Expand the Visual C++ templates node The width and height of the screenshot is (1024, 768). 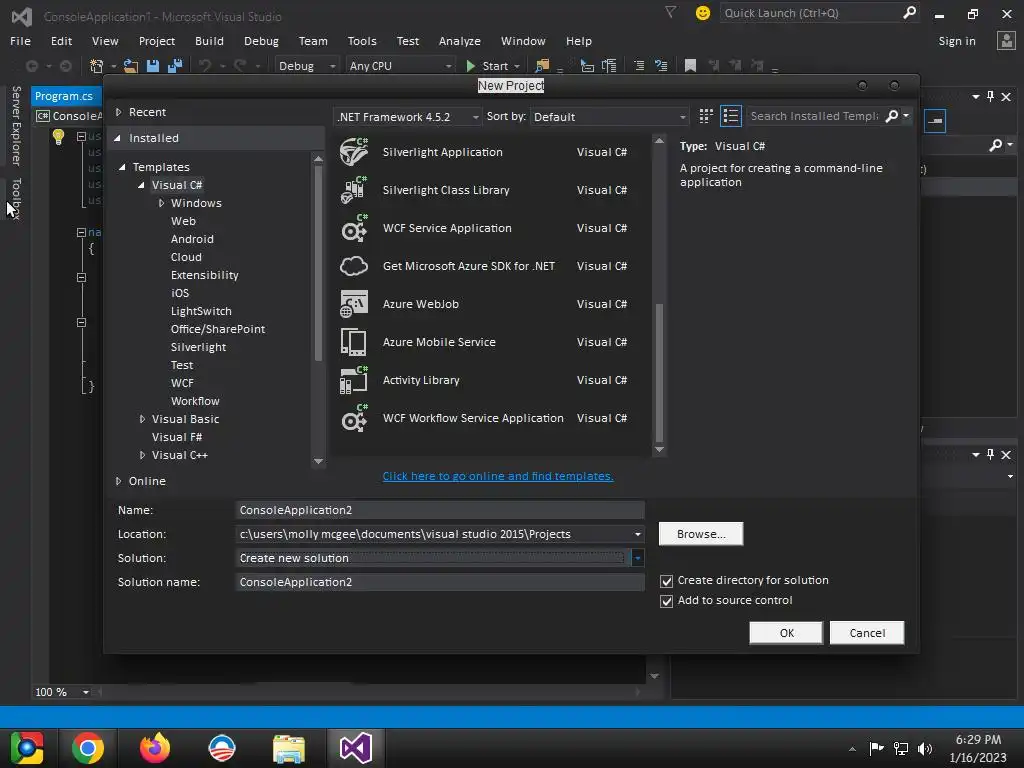[142, 455]
